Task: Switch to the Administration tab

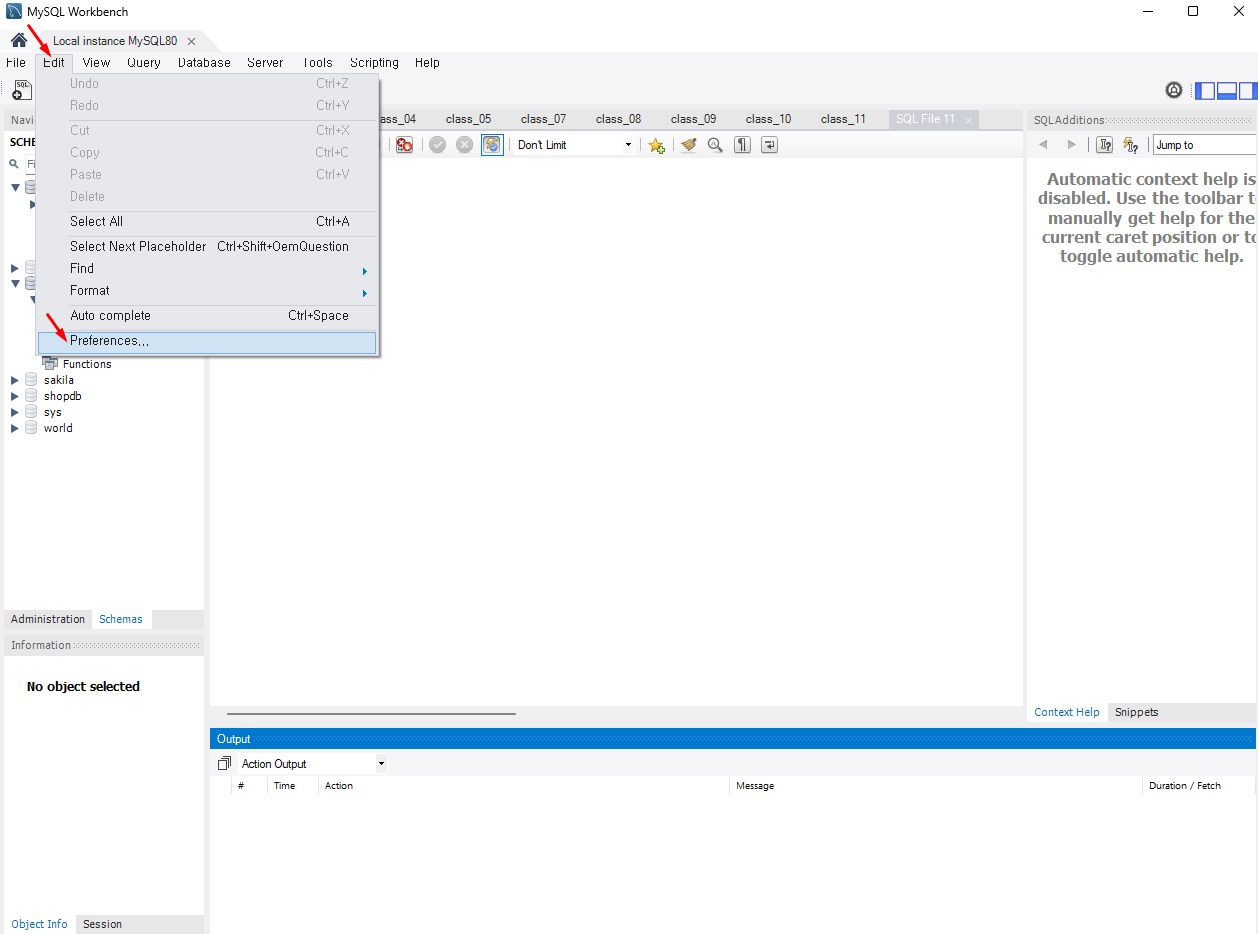Action: click(48, 619)
